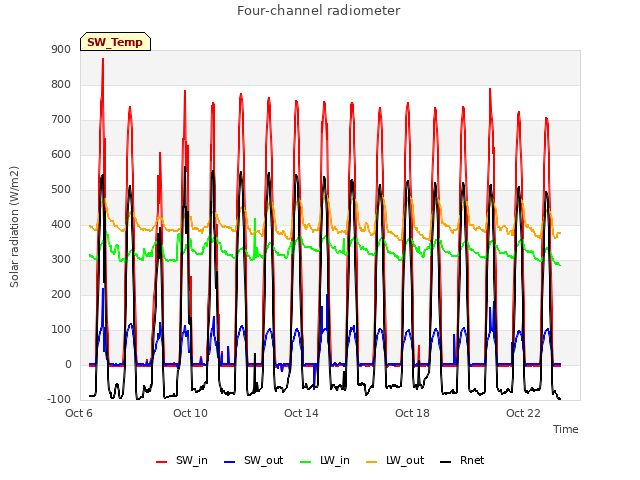Click the SW_Temp annotation label
This screenshot has height=480, width=640.
pos(115,42)
